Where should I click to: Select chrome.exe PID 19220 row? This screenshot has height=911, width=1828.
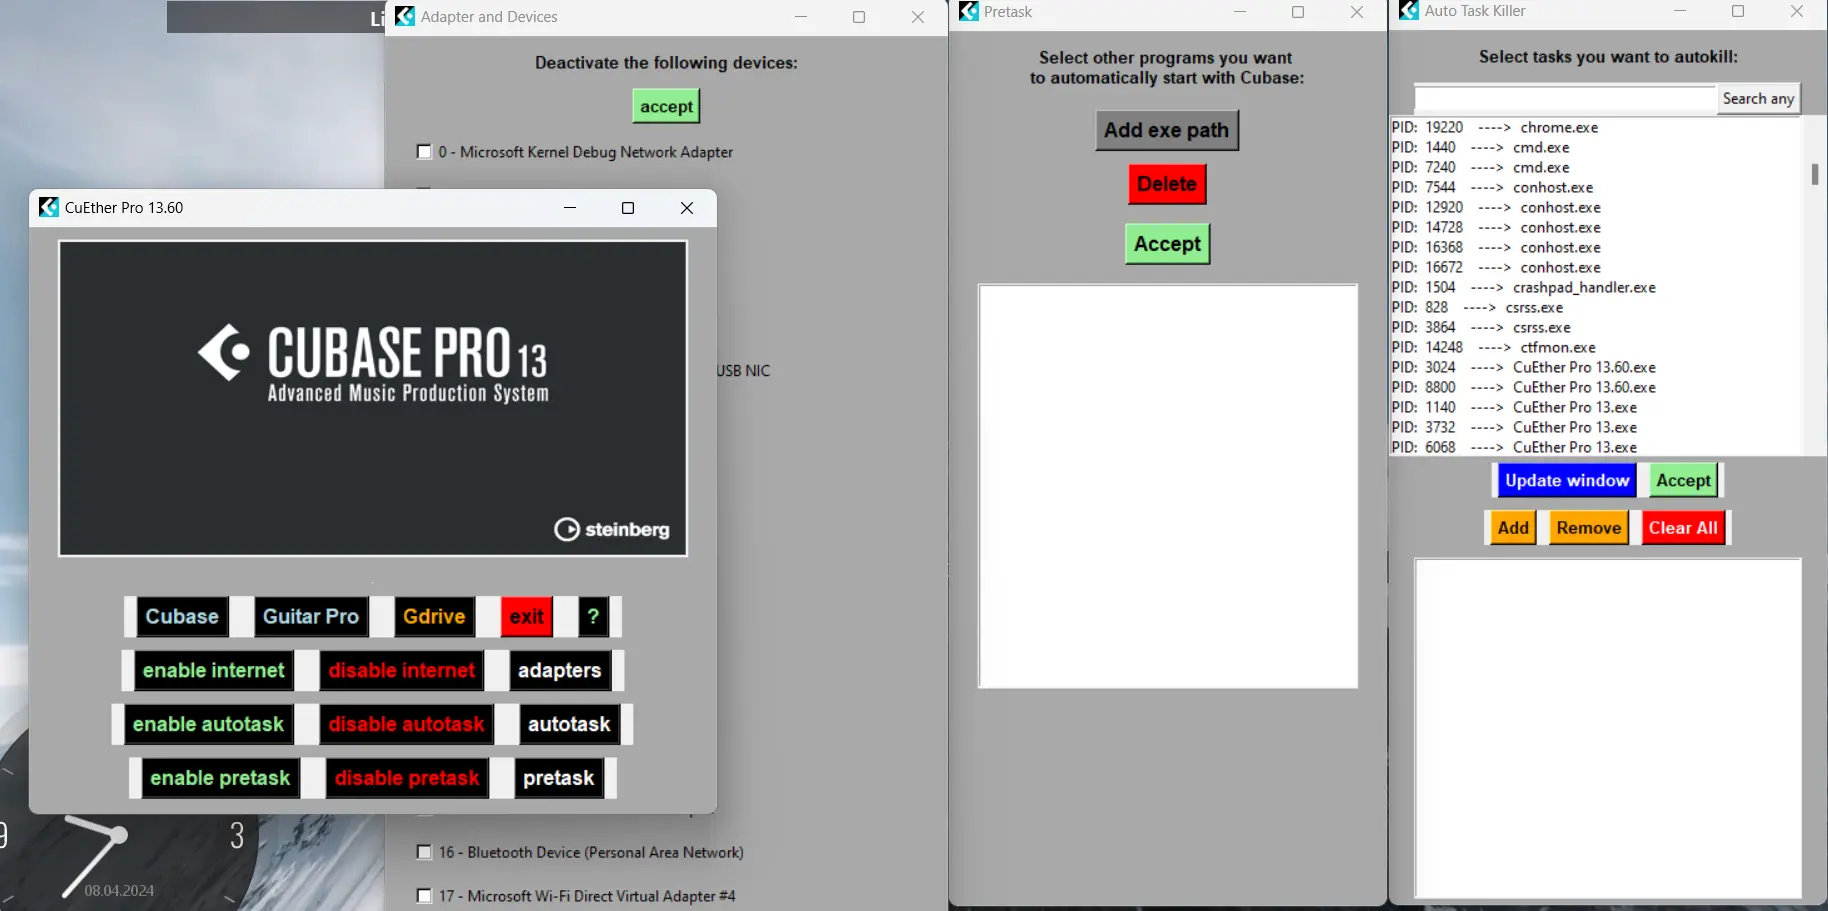pyautogui.click(x=1596, y=127)
